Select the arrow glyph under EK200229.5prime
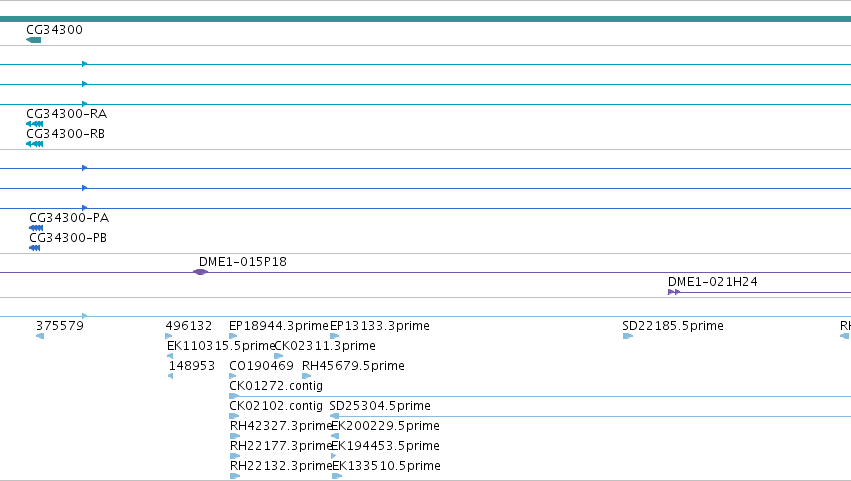The height and width of the screenshot is (481, 851). 335,436
